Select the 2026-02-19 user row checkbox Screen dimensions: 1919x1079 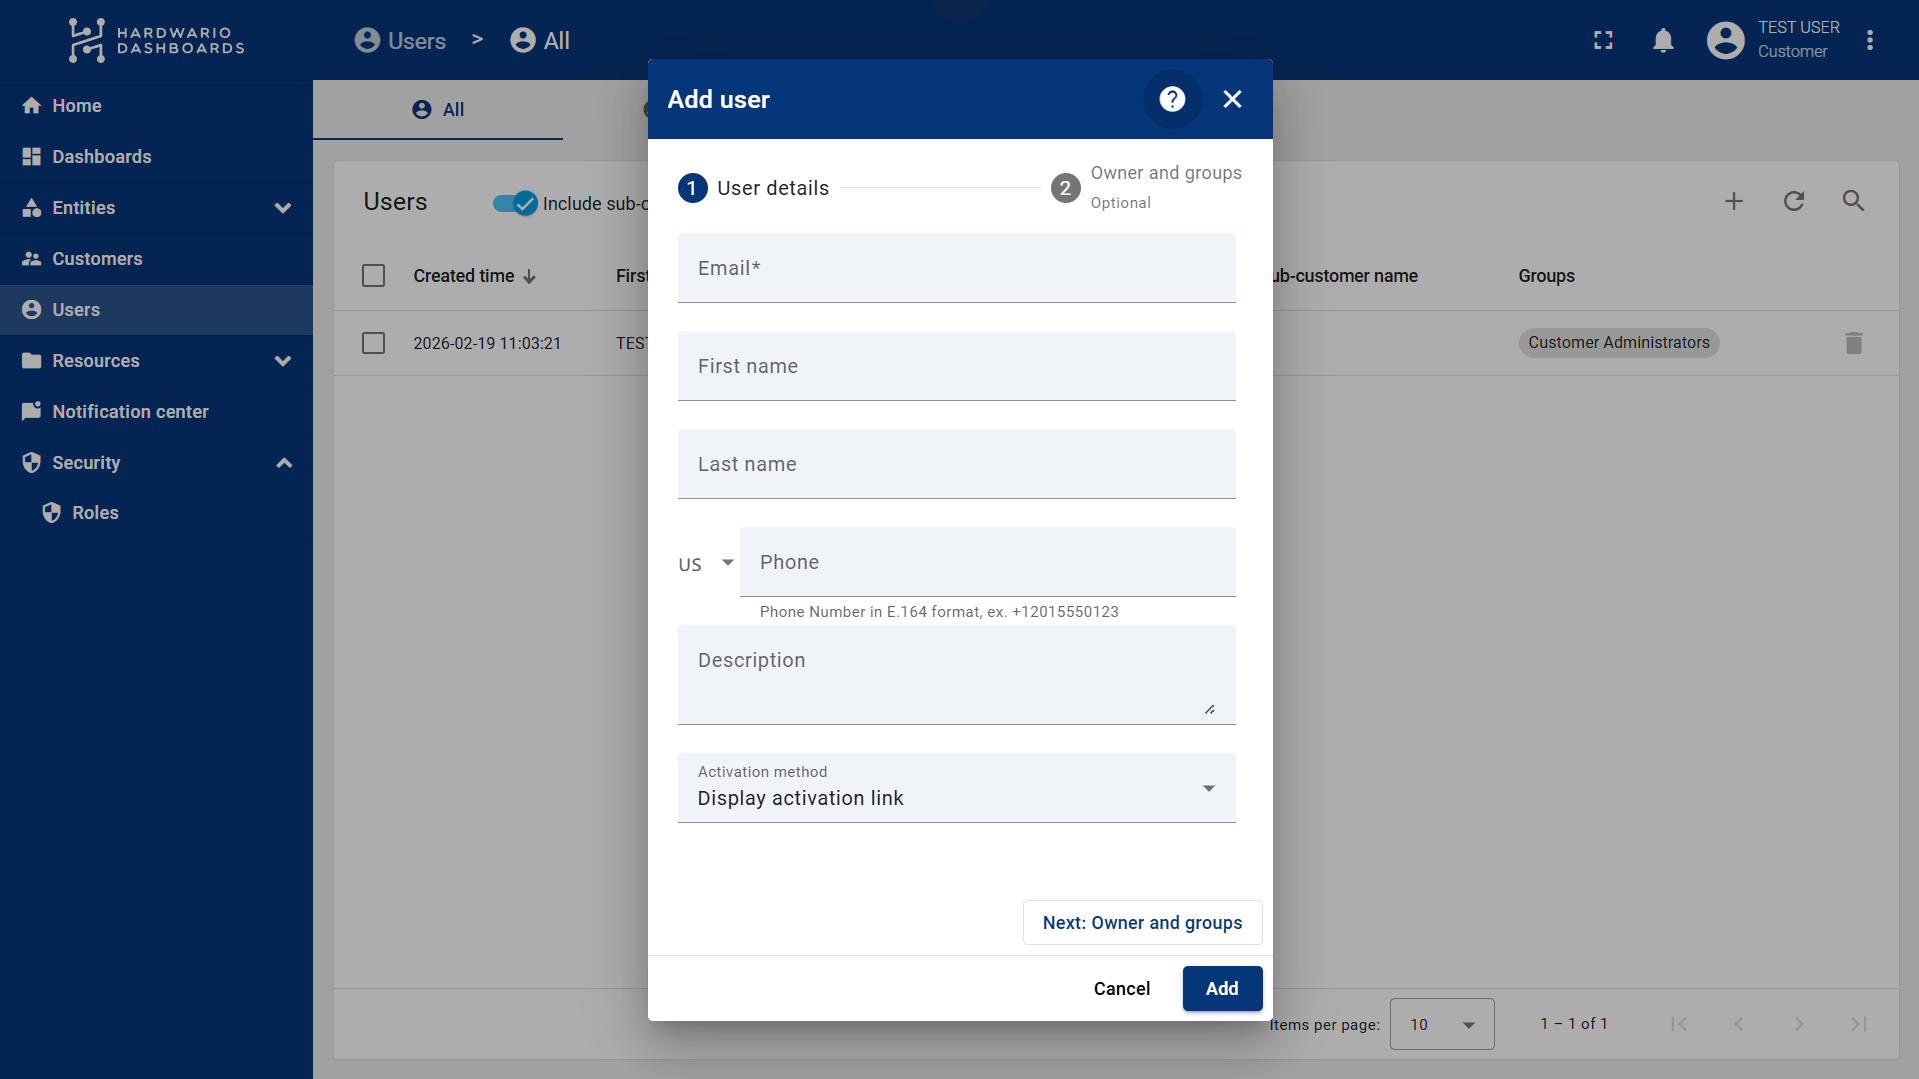(373, 343)
